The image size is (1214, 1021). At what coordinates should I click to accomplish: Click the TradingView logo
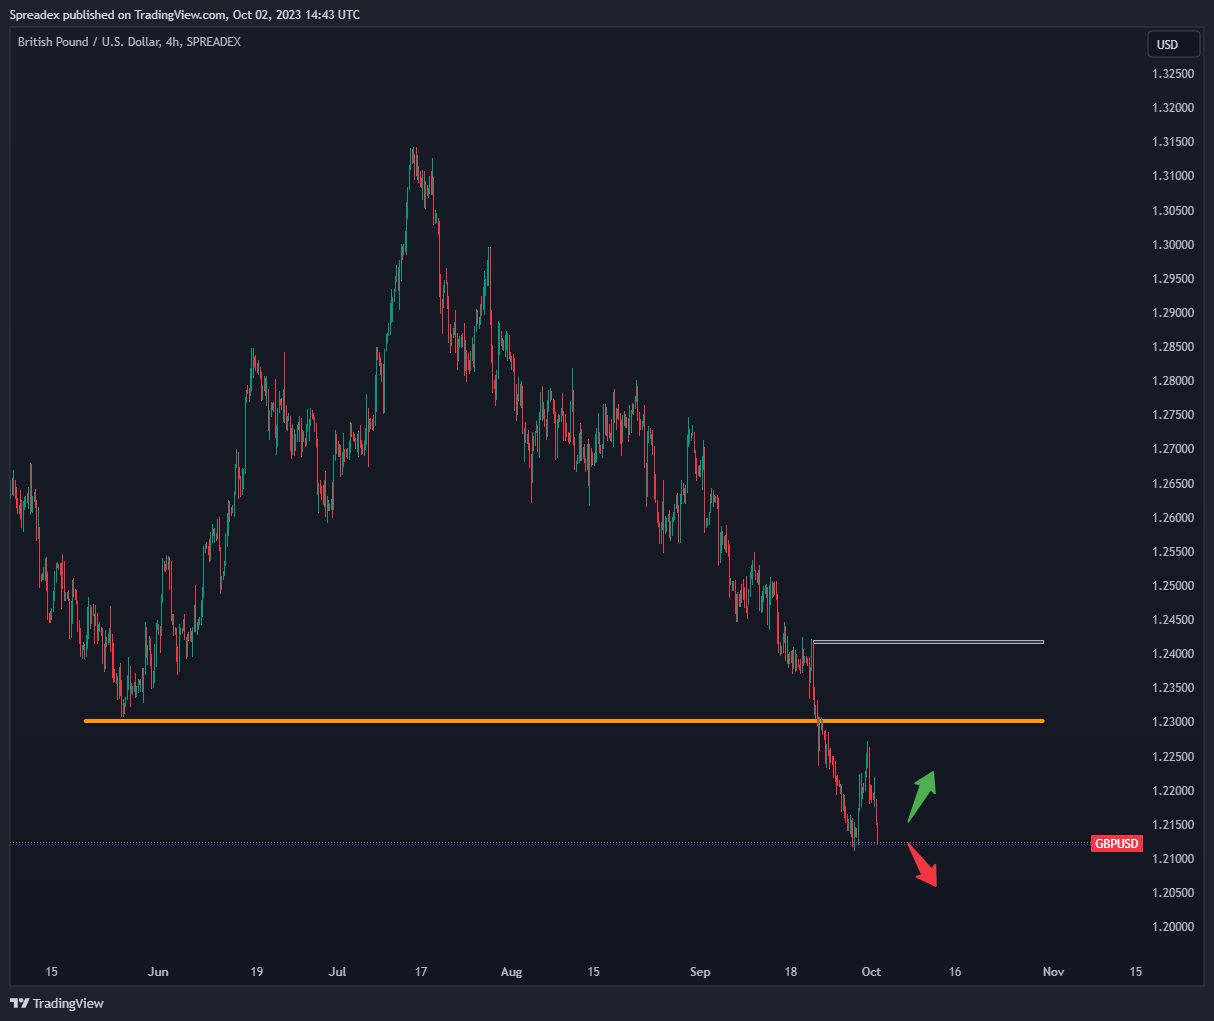point(57,1003)
